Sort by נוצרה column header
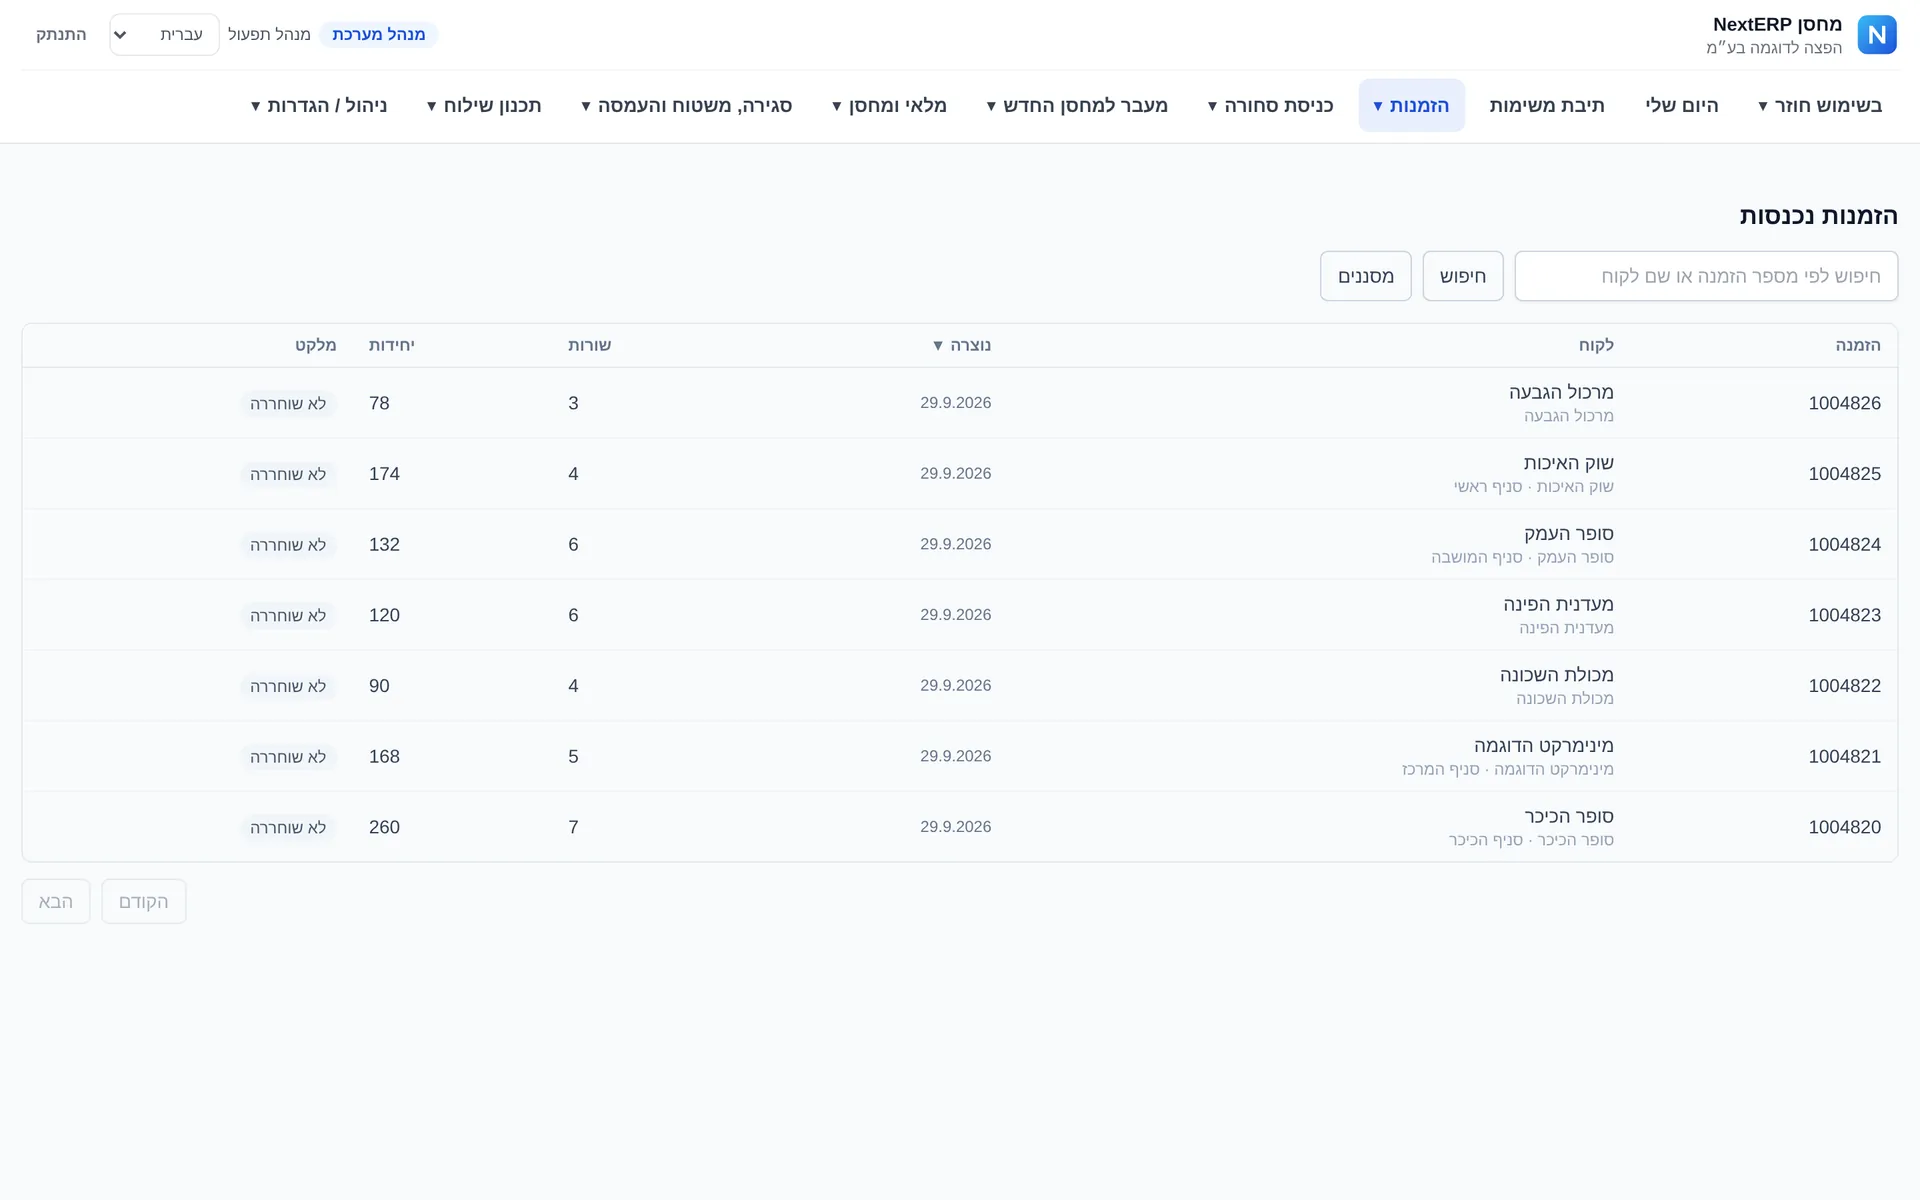This screenshot has height=1200, width=1920. [x=961, y=345]
